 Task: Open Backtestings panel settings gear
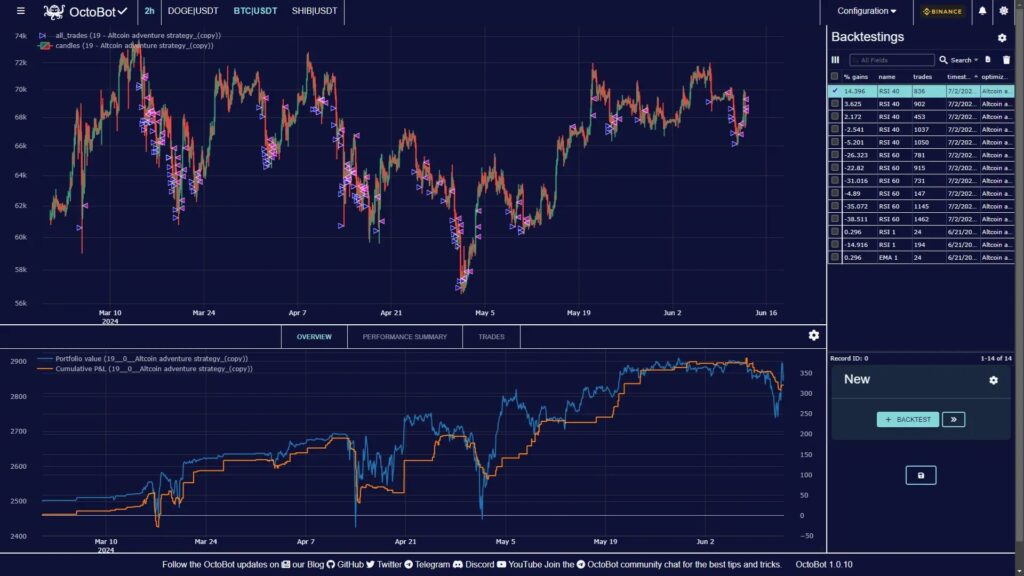1002,38
